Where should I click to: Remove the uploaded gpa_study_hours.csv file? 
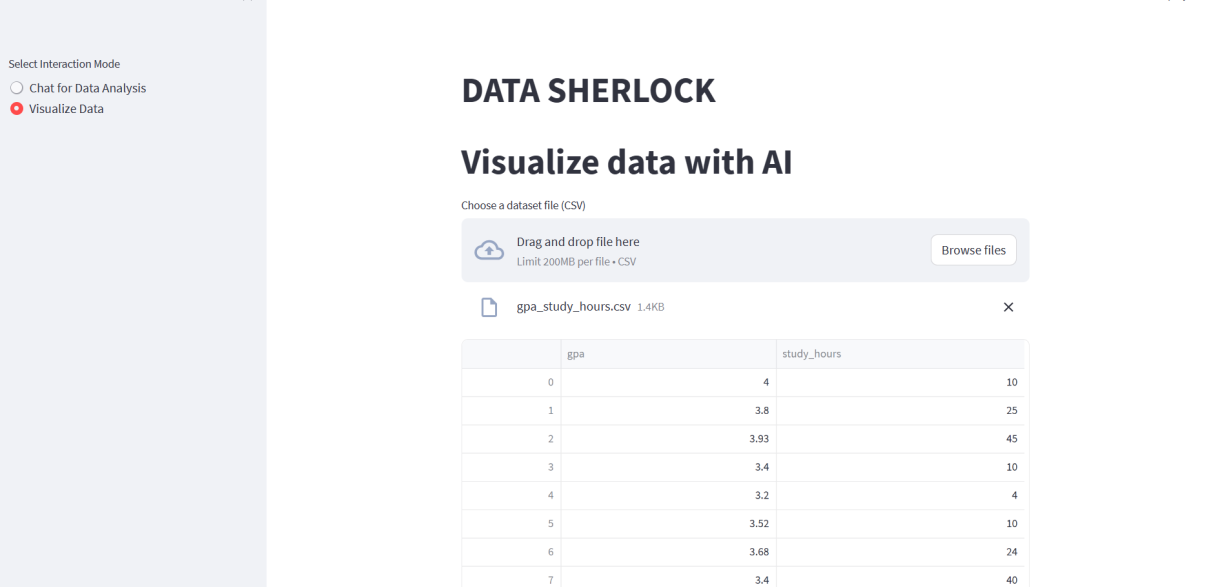(1008, 307)
